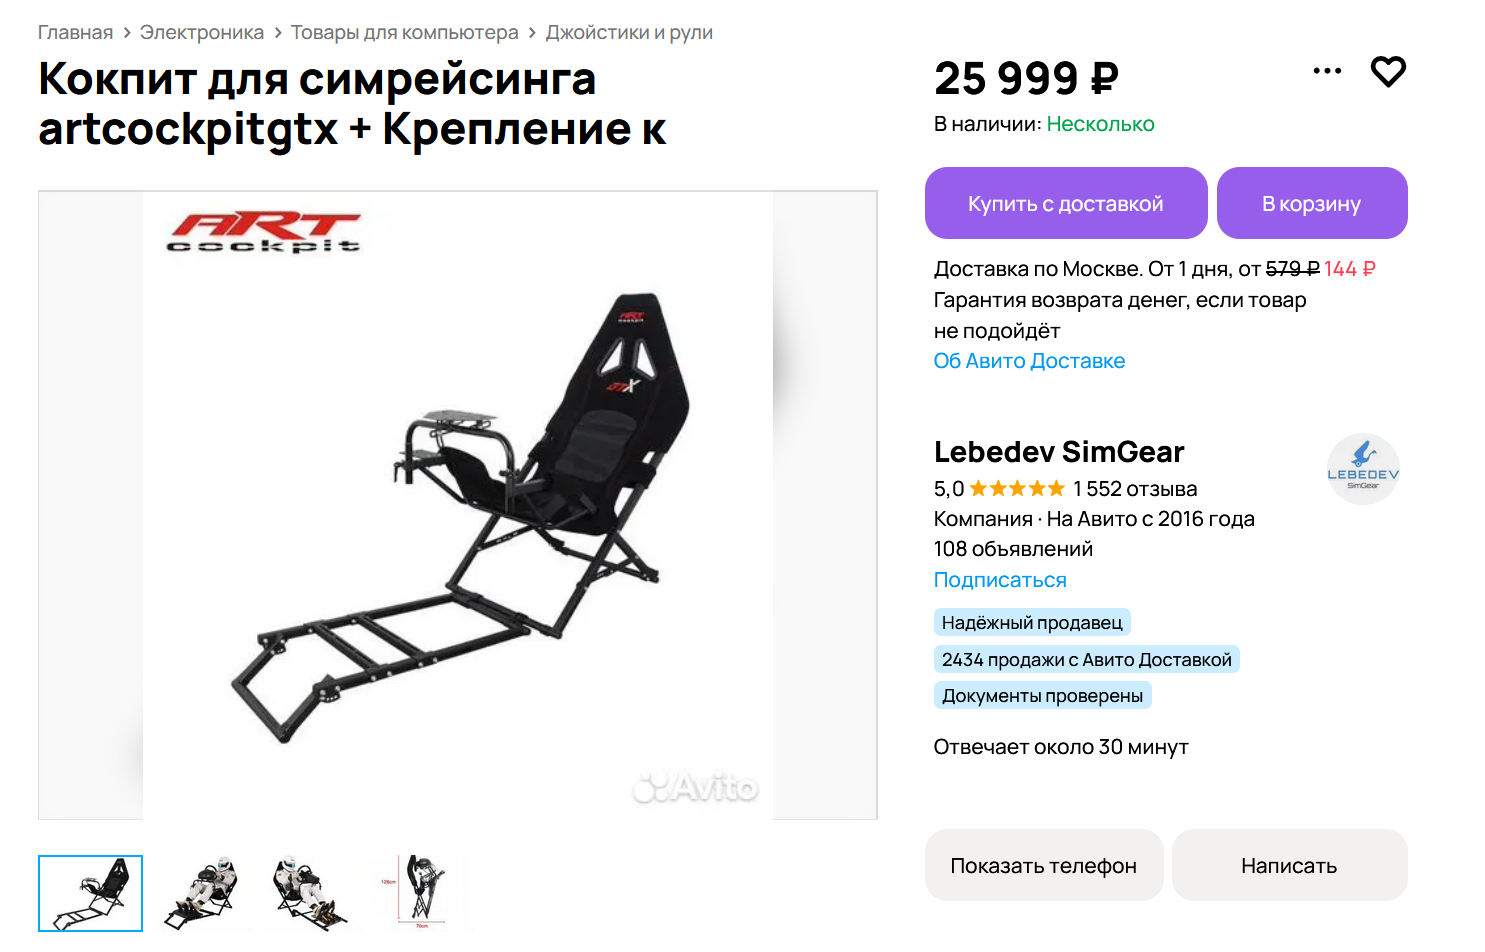View third thumbnail with driver side view
The height and width of the screenshot is (952, 1485).
(309, 893)
